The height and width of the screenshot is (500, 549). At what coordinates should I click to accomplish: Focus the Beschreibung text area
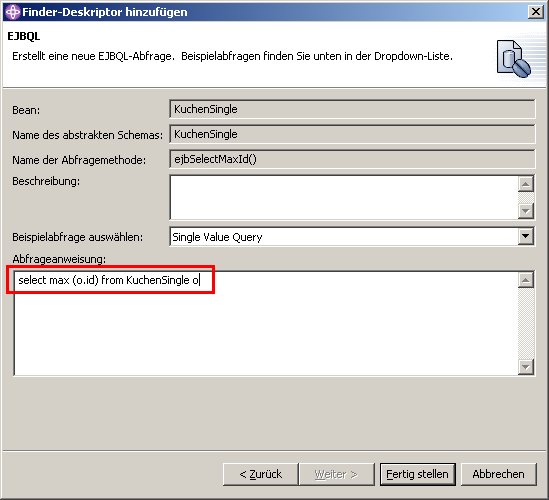344,197
